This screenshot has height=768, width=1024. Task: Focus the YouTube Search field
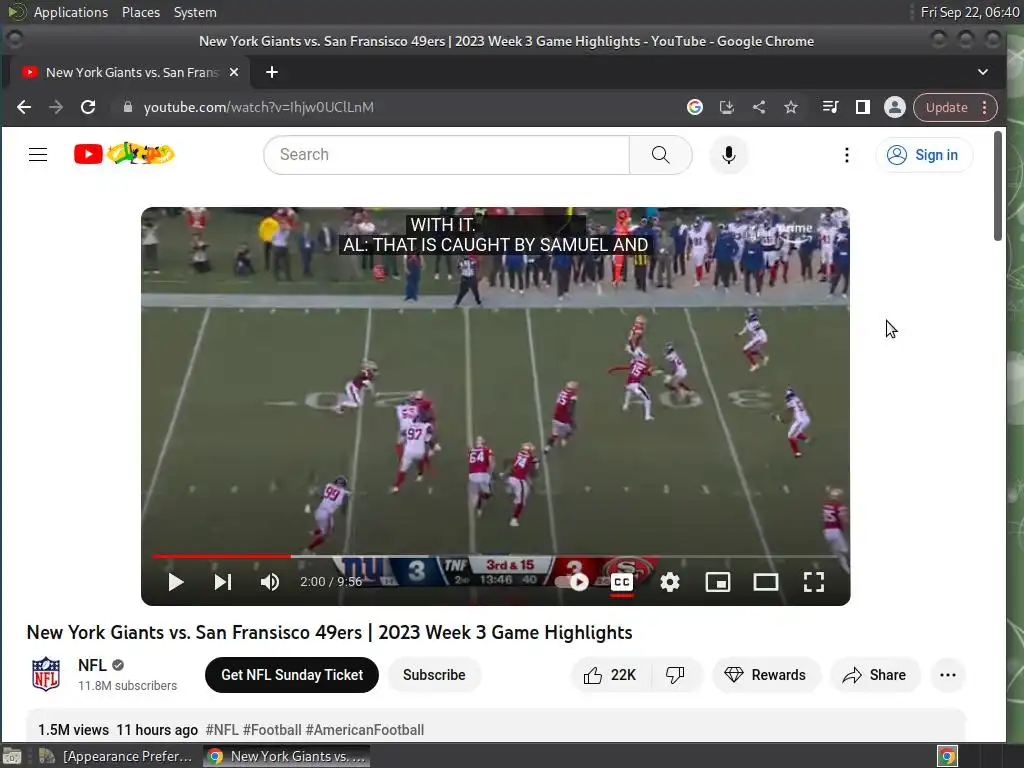[446, 155]
